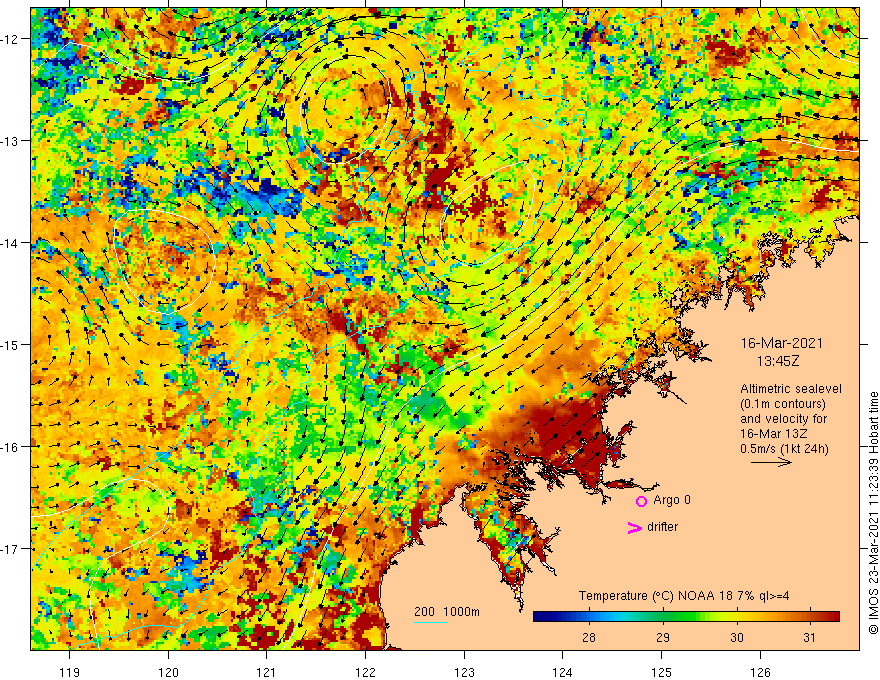
Task: Click latitude axis label -14
Action: click(x=10, y=243)
